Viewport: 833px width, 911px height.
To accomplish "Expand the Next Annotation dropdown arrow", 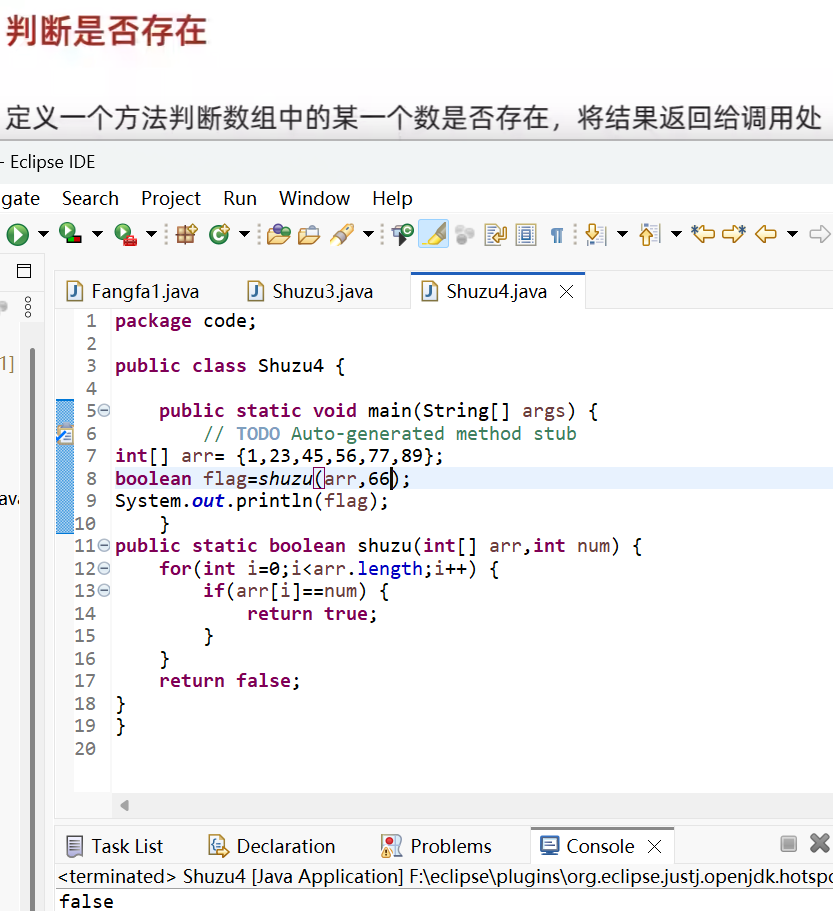I will [x=622, y=235].
